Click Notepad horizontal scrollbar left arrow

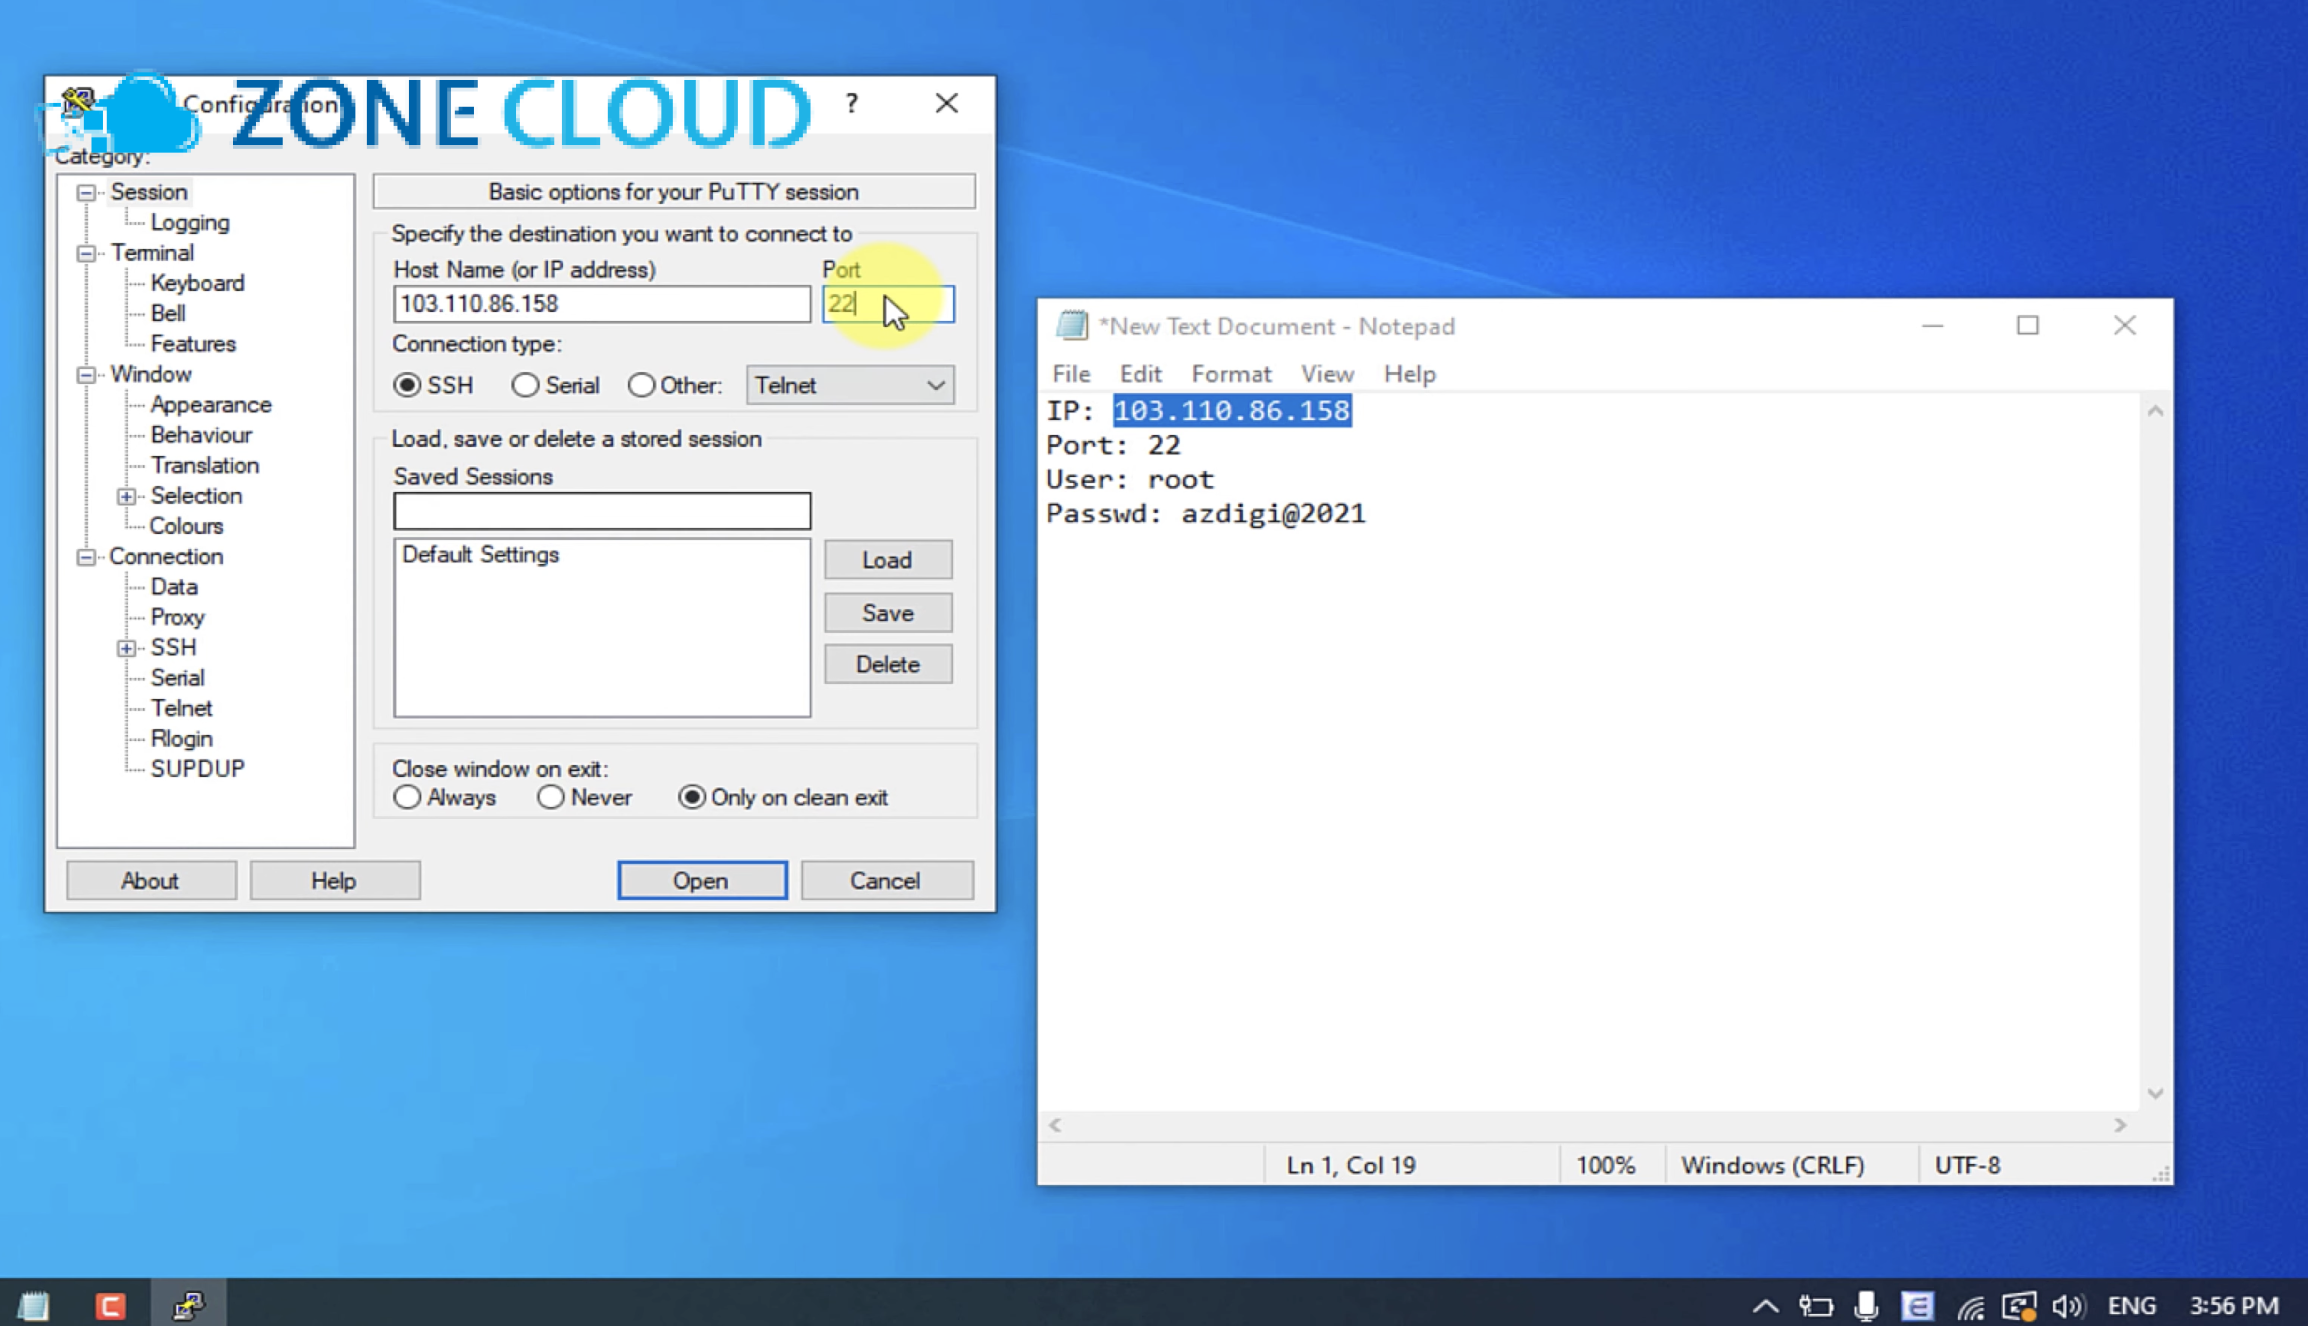click(x=1055, y=1125)
